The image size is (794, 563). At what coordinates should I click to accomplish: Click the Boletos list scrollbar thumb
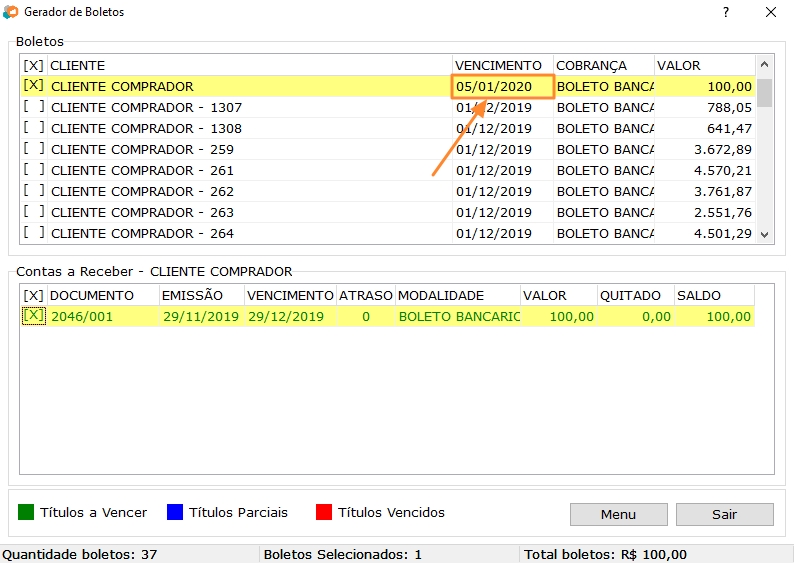click(x=765, y=93)
